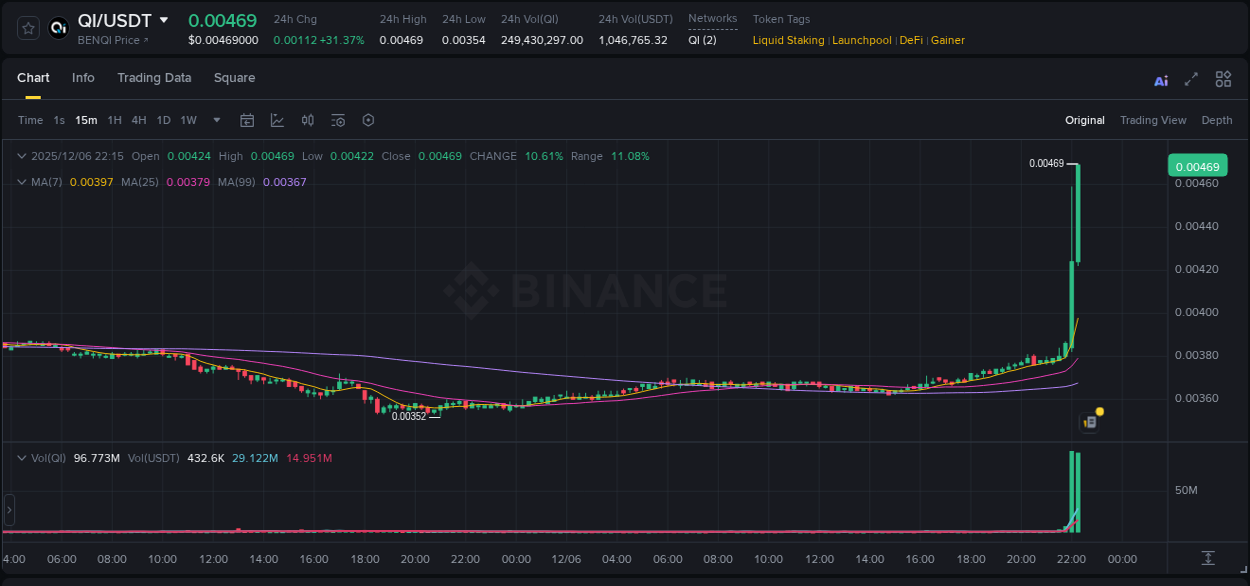Toggle the favorite star for QI/USDT
Screen dimensions: 1250x586
pyautogui.click(x=27, y=28)
